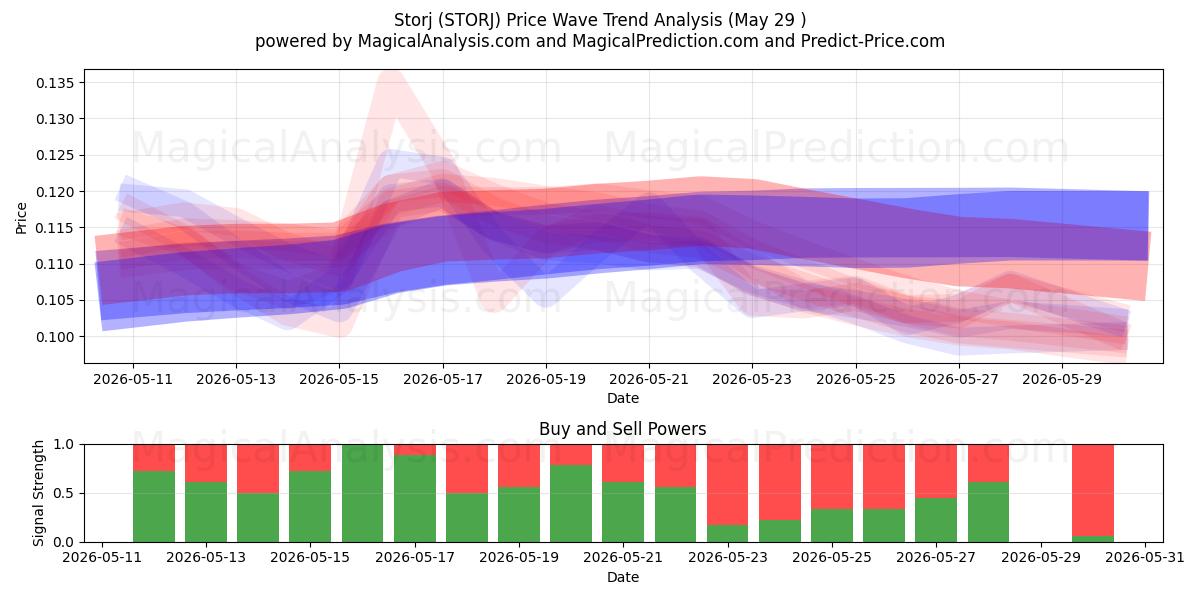
Task: Click the green bar for 2026-05-16
Action: 362,493
